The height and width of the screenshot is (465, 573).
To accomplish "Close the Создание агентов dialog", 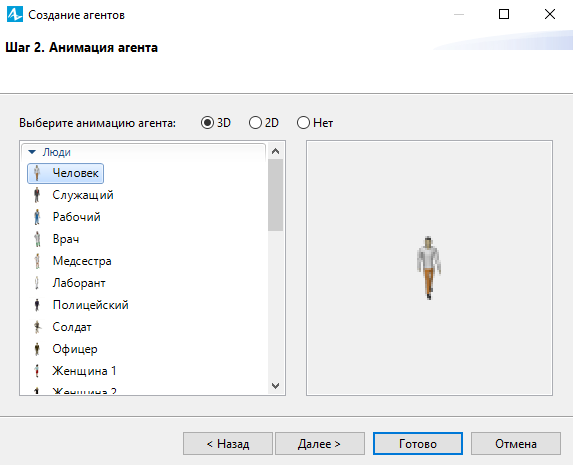I will pyautogui.click(x=550, y=14).
